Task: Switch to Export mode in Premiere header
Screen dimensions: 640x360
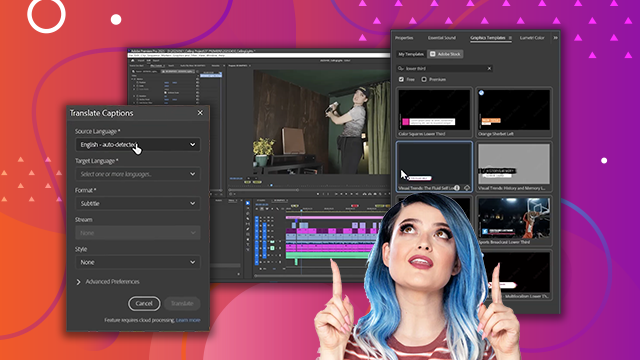Action: coord(156,60)
